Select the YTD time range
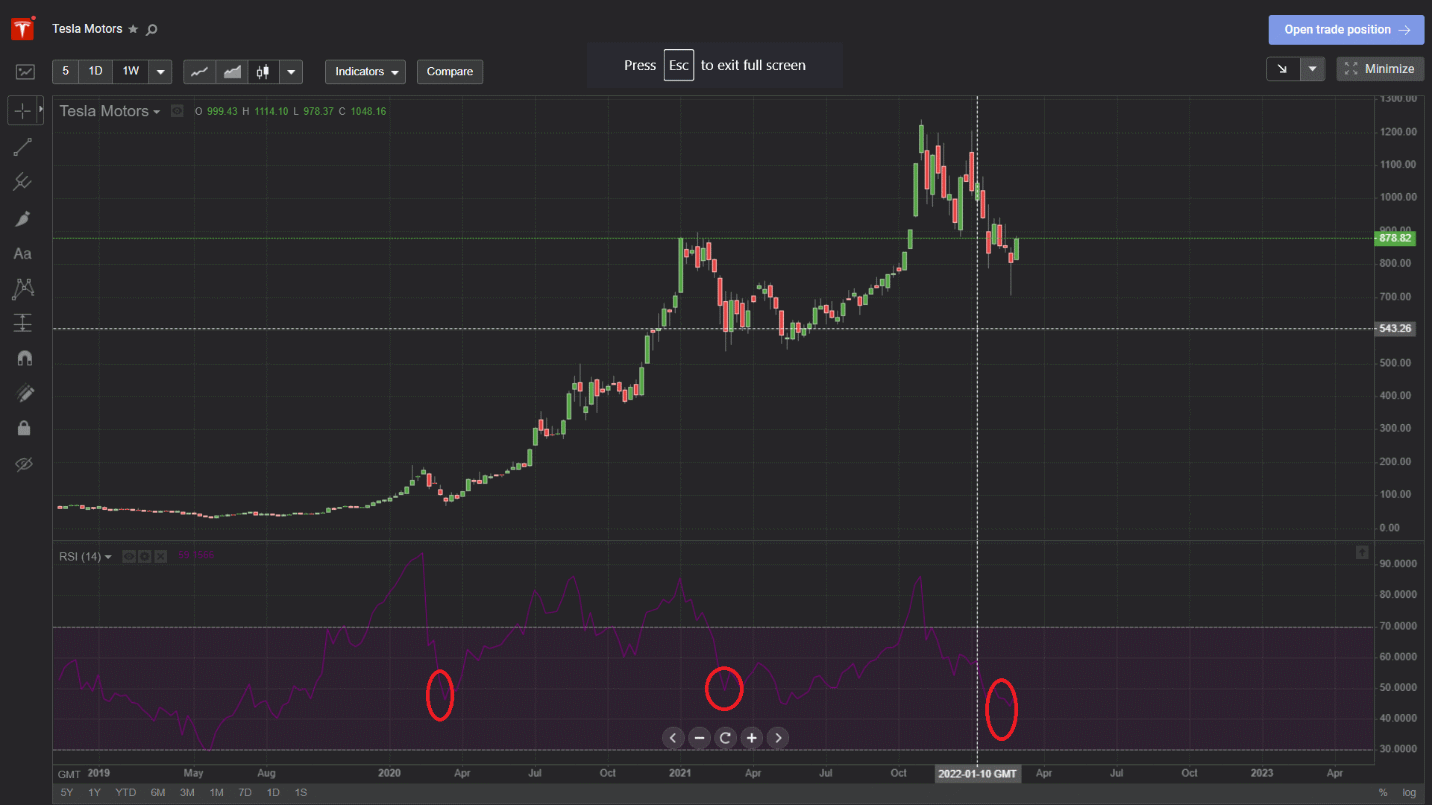Screen dimensions: 1432x805 click(126, 793)
